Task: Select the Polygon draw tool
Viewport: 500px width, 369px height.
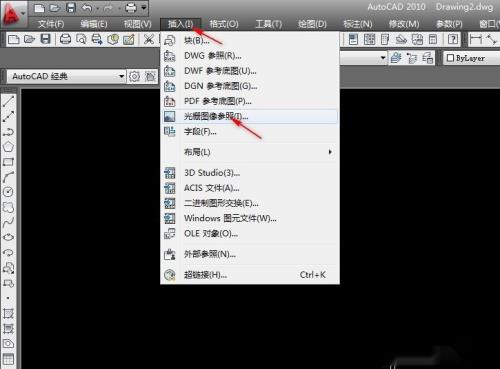Action: (8, 147)
